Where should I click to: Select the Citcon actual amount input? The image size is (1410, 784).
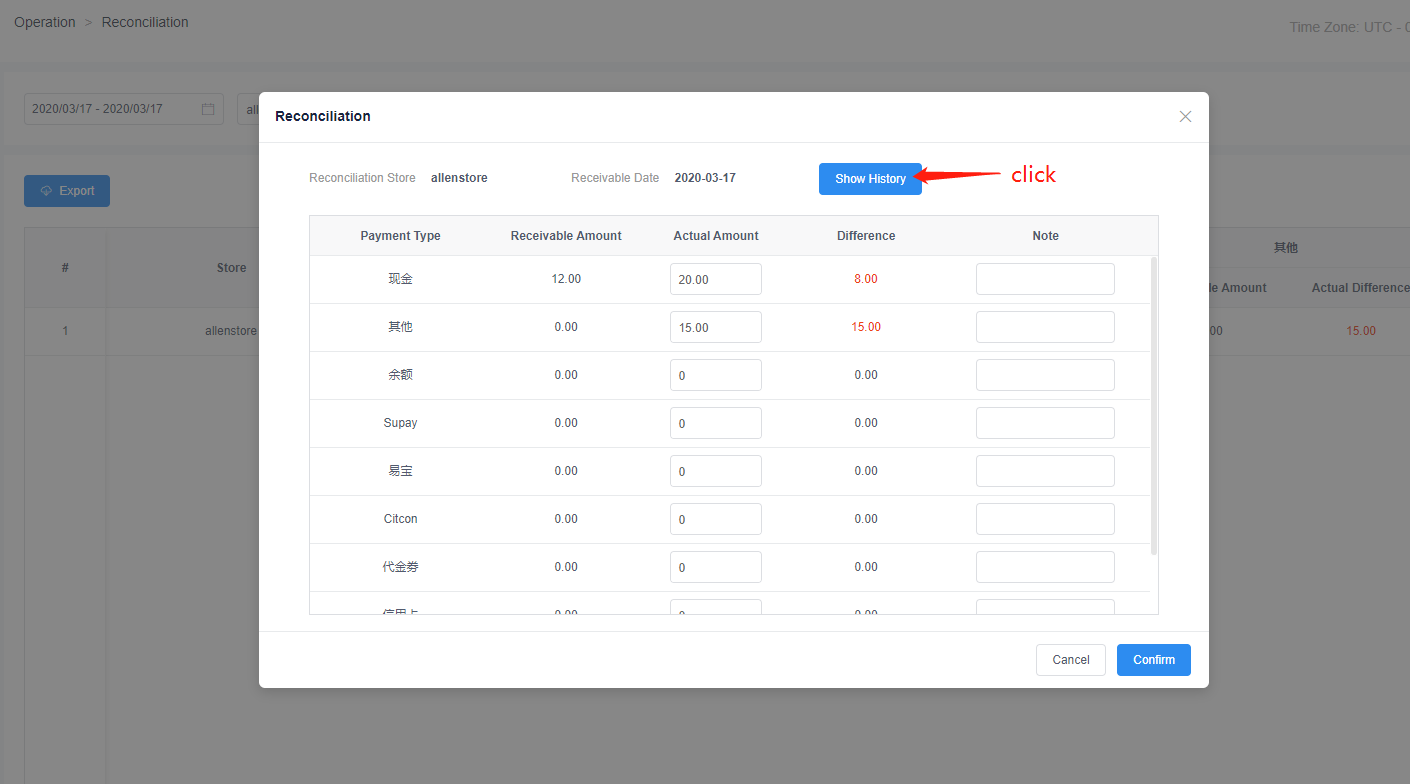(715, 519)
